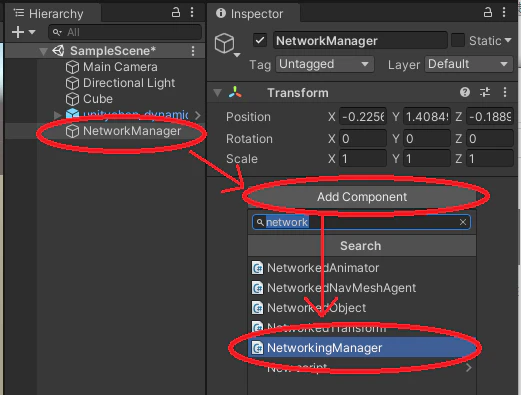Click the Position X value field
The image size is (521, 395).
pos(363,117)
